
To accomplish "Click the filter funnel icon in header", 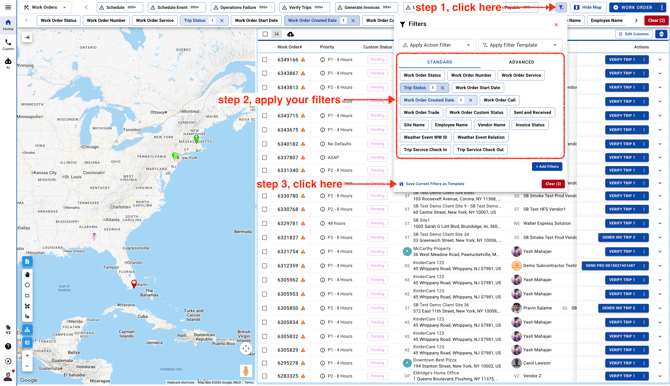I will (561, 7).
